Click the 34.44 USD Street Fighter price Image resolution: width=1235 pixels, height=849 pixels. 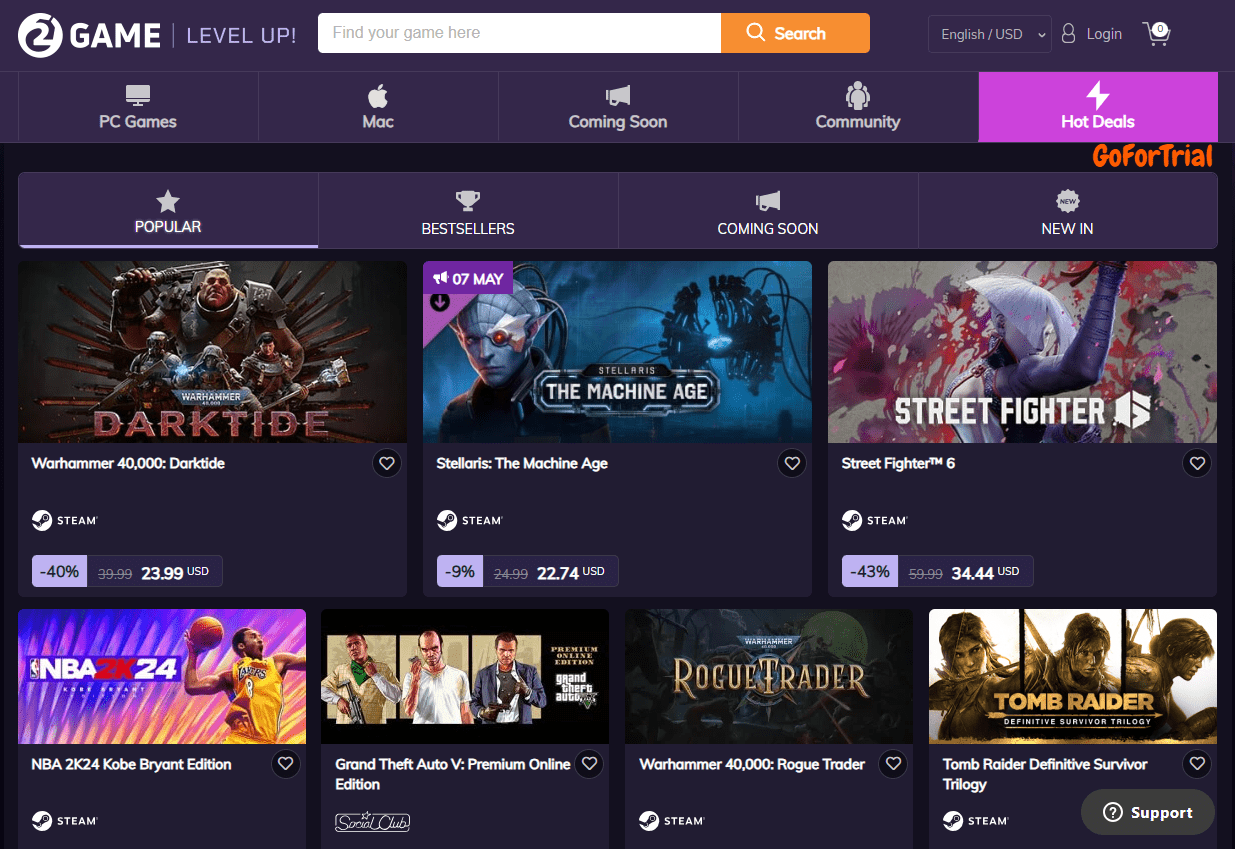point(985,572)
